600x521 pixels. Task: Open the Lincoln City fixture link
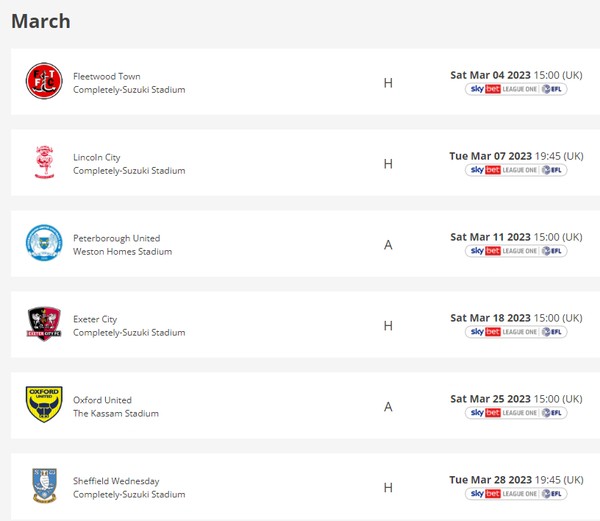coord(97,157)
